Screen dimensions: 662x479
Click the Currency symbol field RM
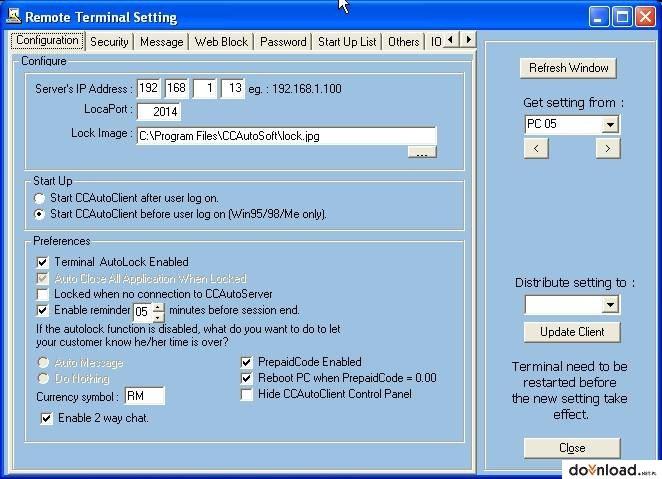pyautogui.click(x=145, y=396)
